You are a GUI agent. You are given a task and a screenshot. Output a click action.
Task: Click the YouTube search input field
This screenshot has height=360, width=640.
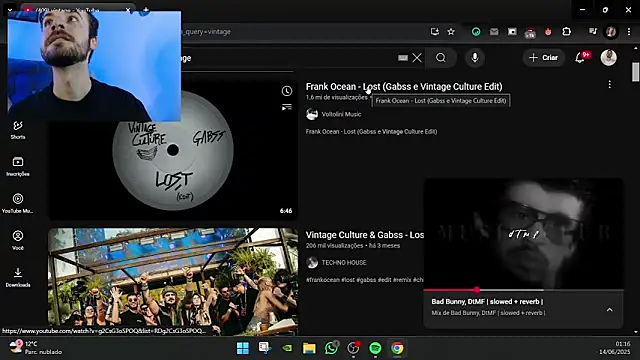tap(288, 58)
